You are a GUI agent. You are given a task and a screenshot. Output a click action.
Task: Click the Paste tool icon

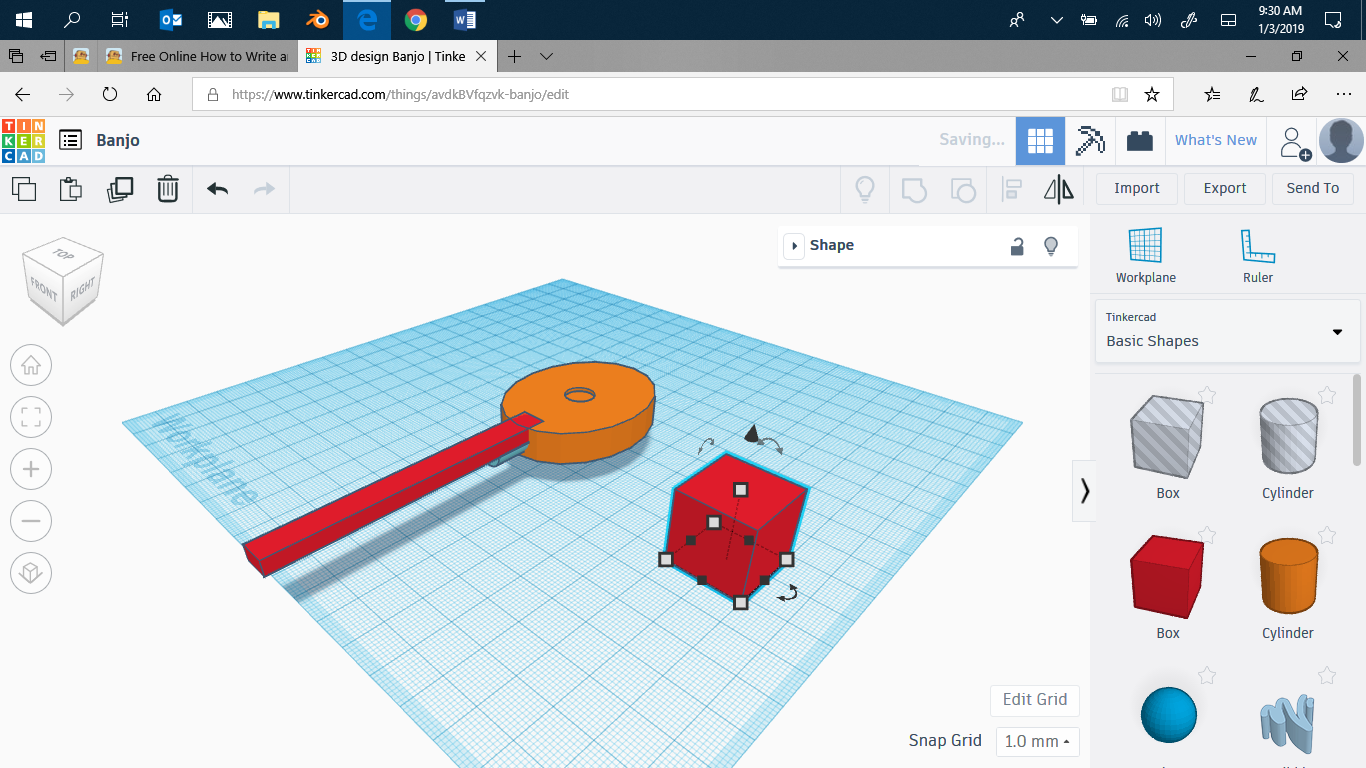click(x=71, y=188)
